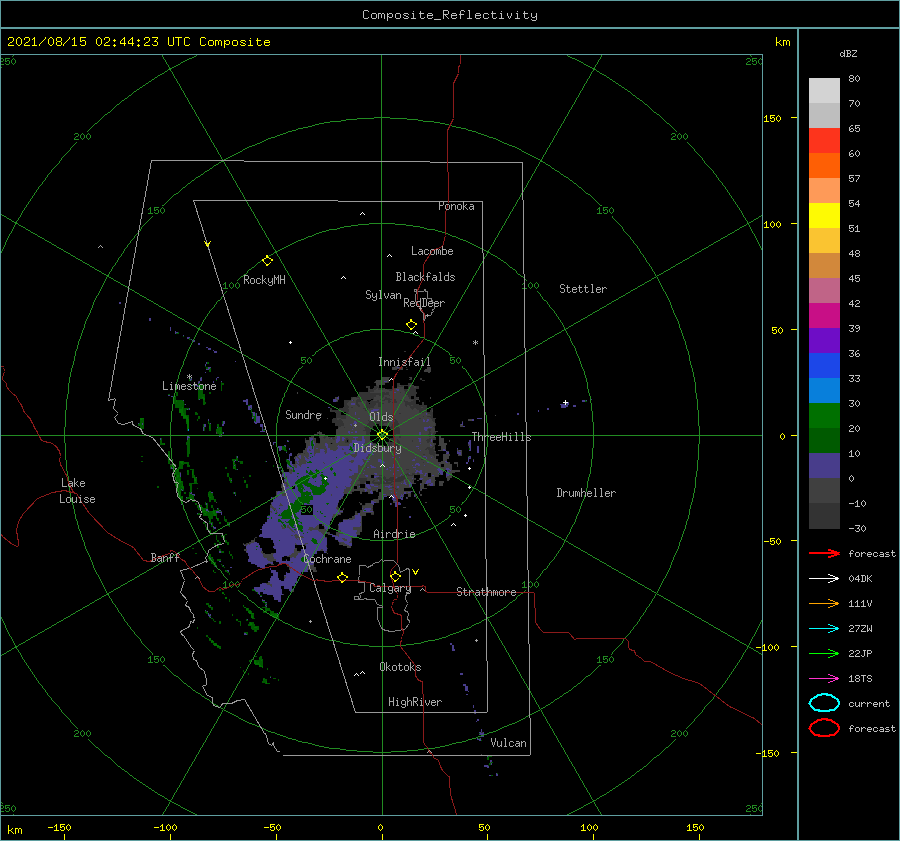Pick the 51–54 dBZ yellow swatch

click(x=824, y=216)
